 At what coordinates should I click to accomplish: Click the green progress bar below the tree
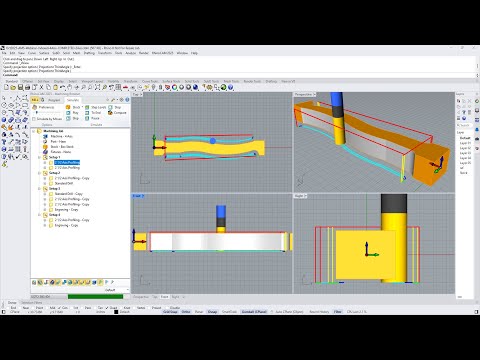click(x=95, y=296)
